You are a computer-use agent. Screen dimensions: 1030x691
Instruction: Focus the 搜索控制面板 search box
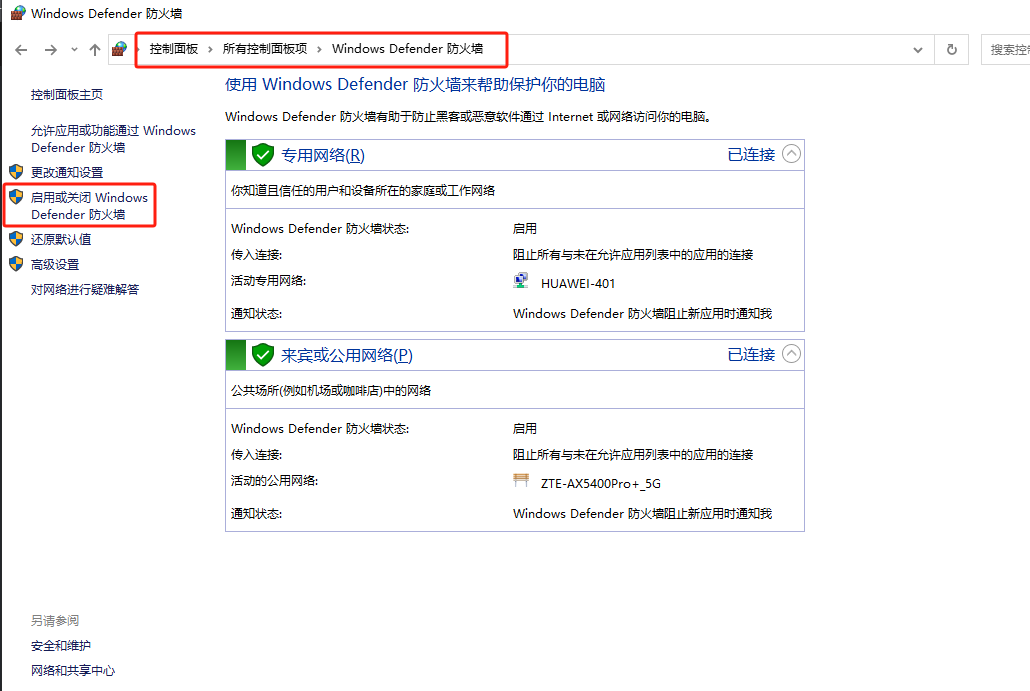pos(1006,50)
